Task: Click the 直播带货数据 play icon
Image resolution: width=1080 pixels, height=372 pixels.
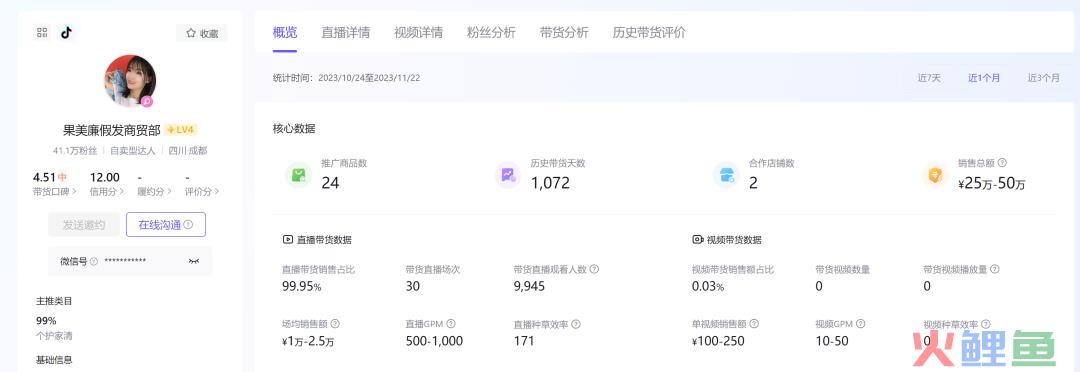Action: 288,240
